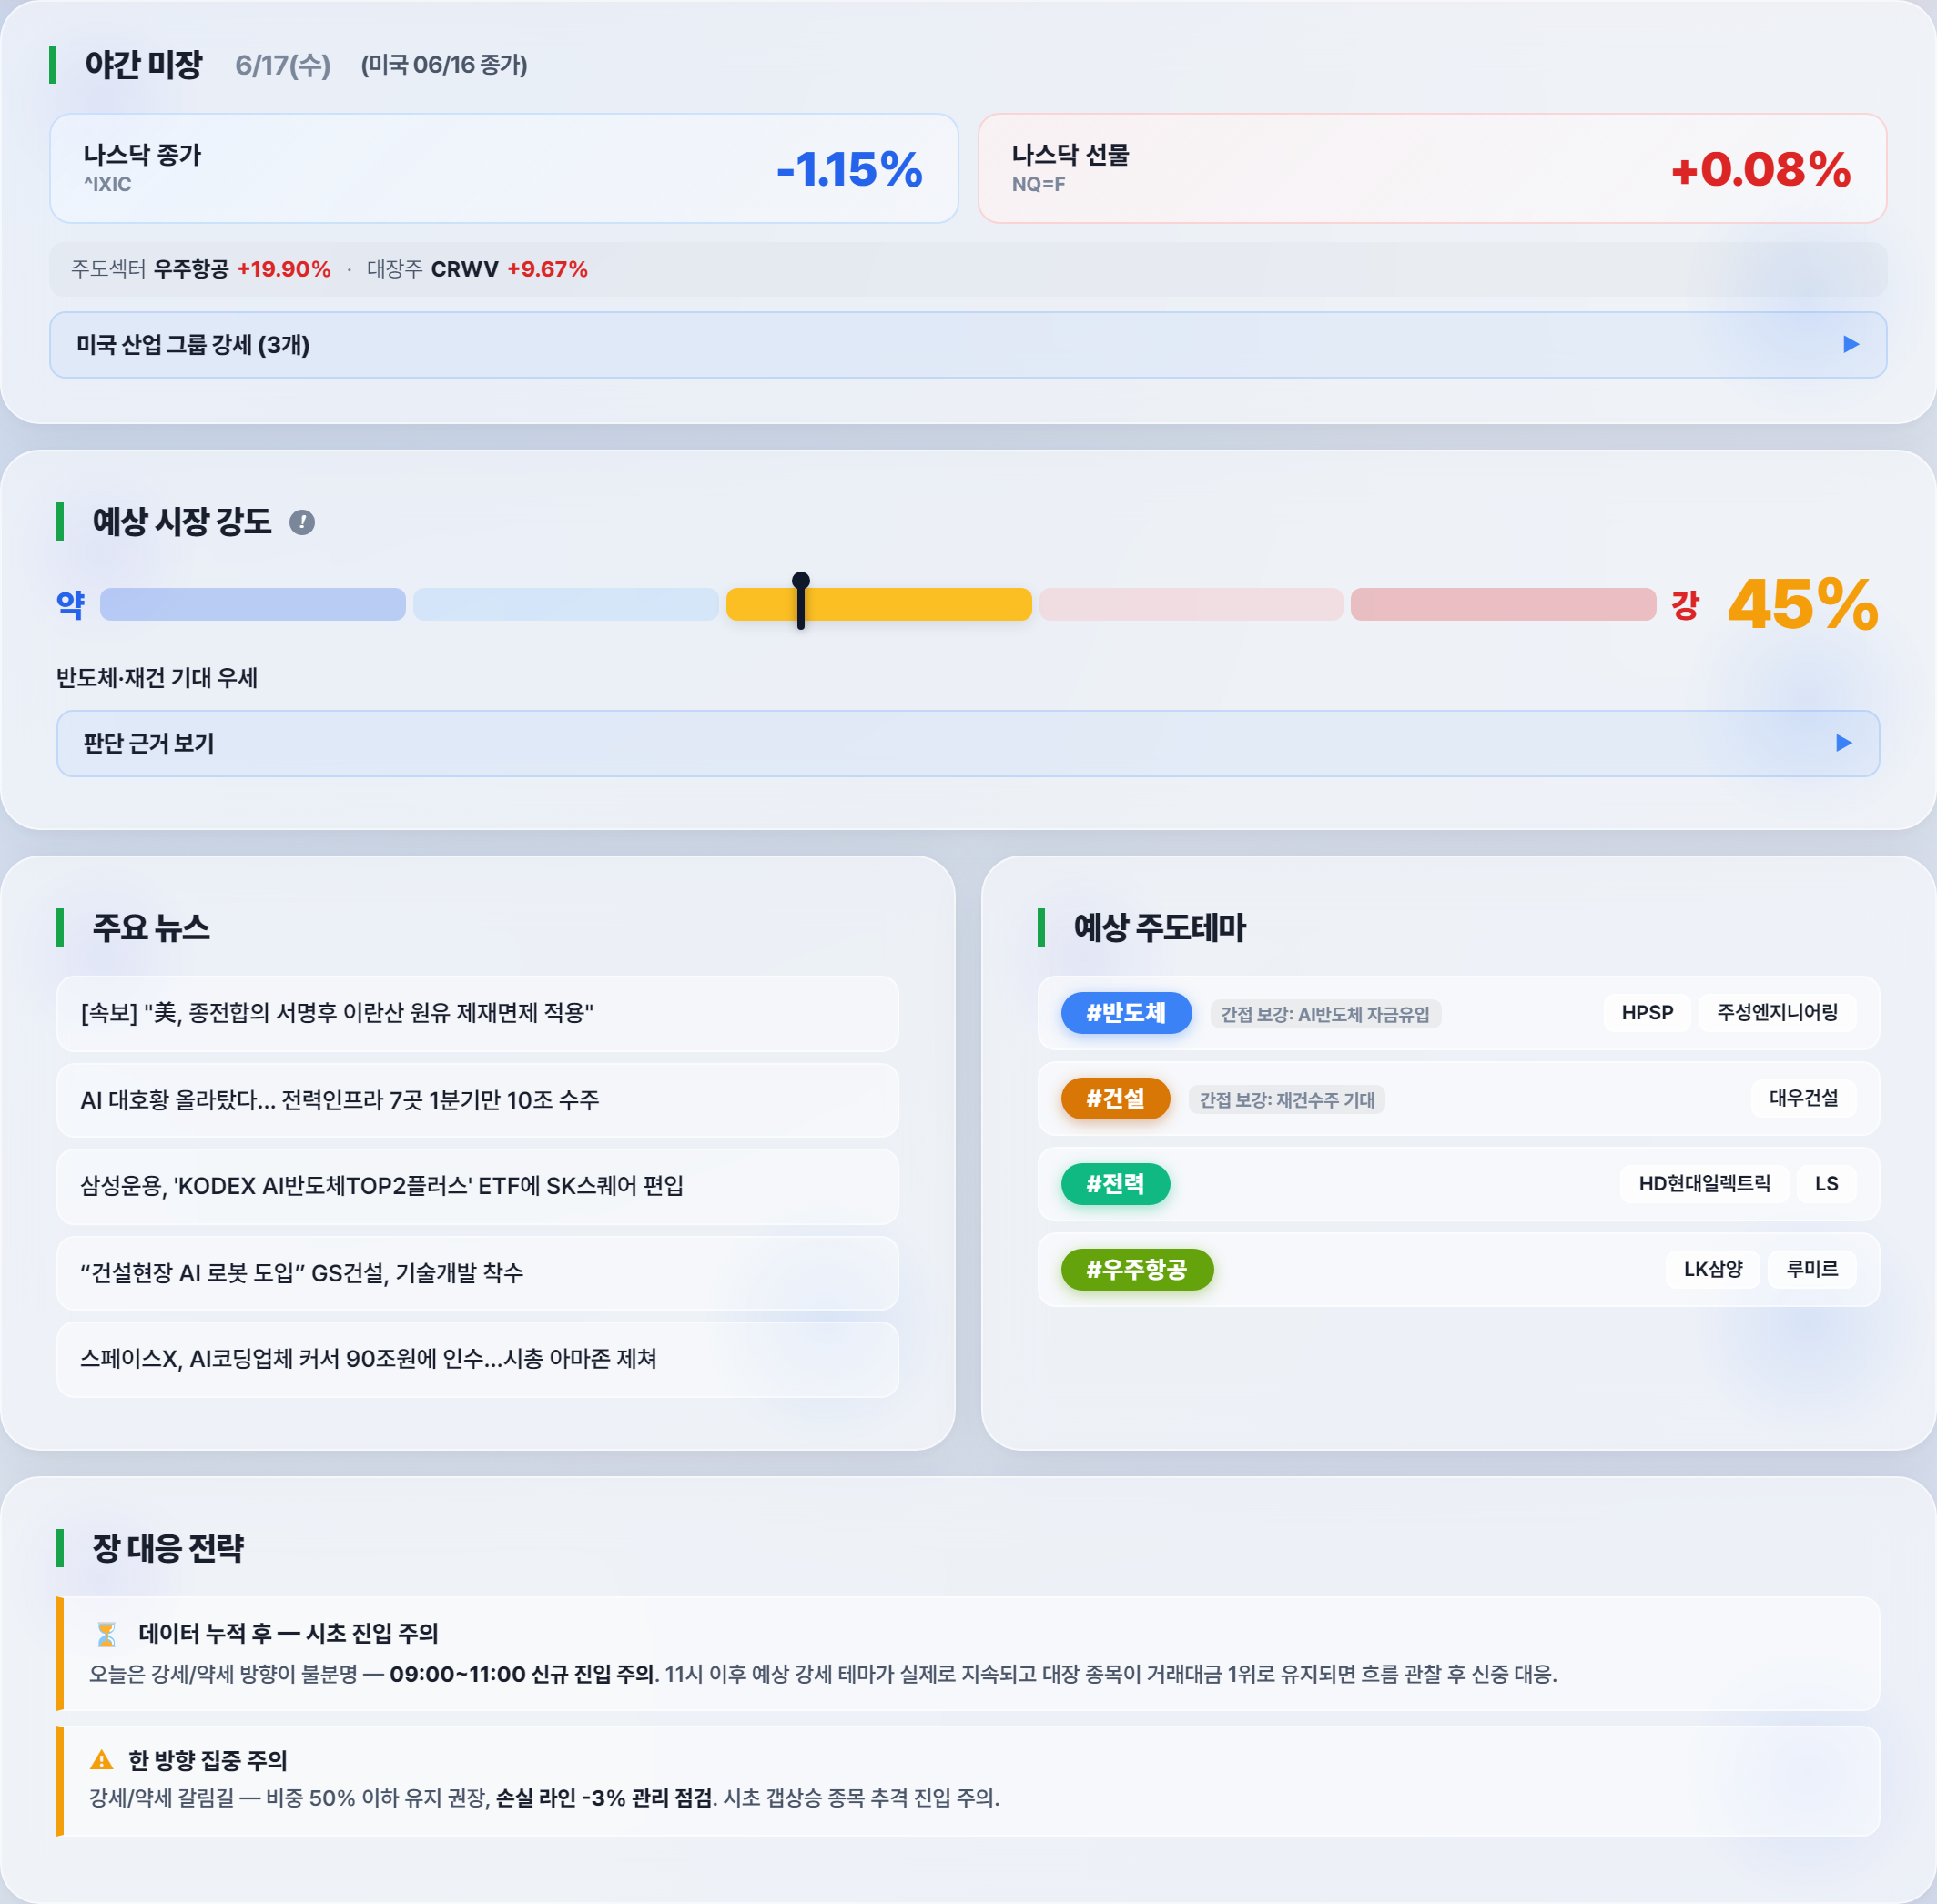Select the #건설 theme tag

pyautogui.click(x=1115, y=1099)
